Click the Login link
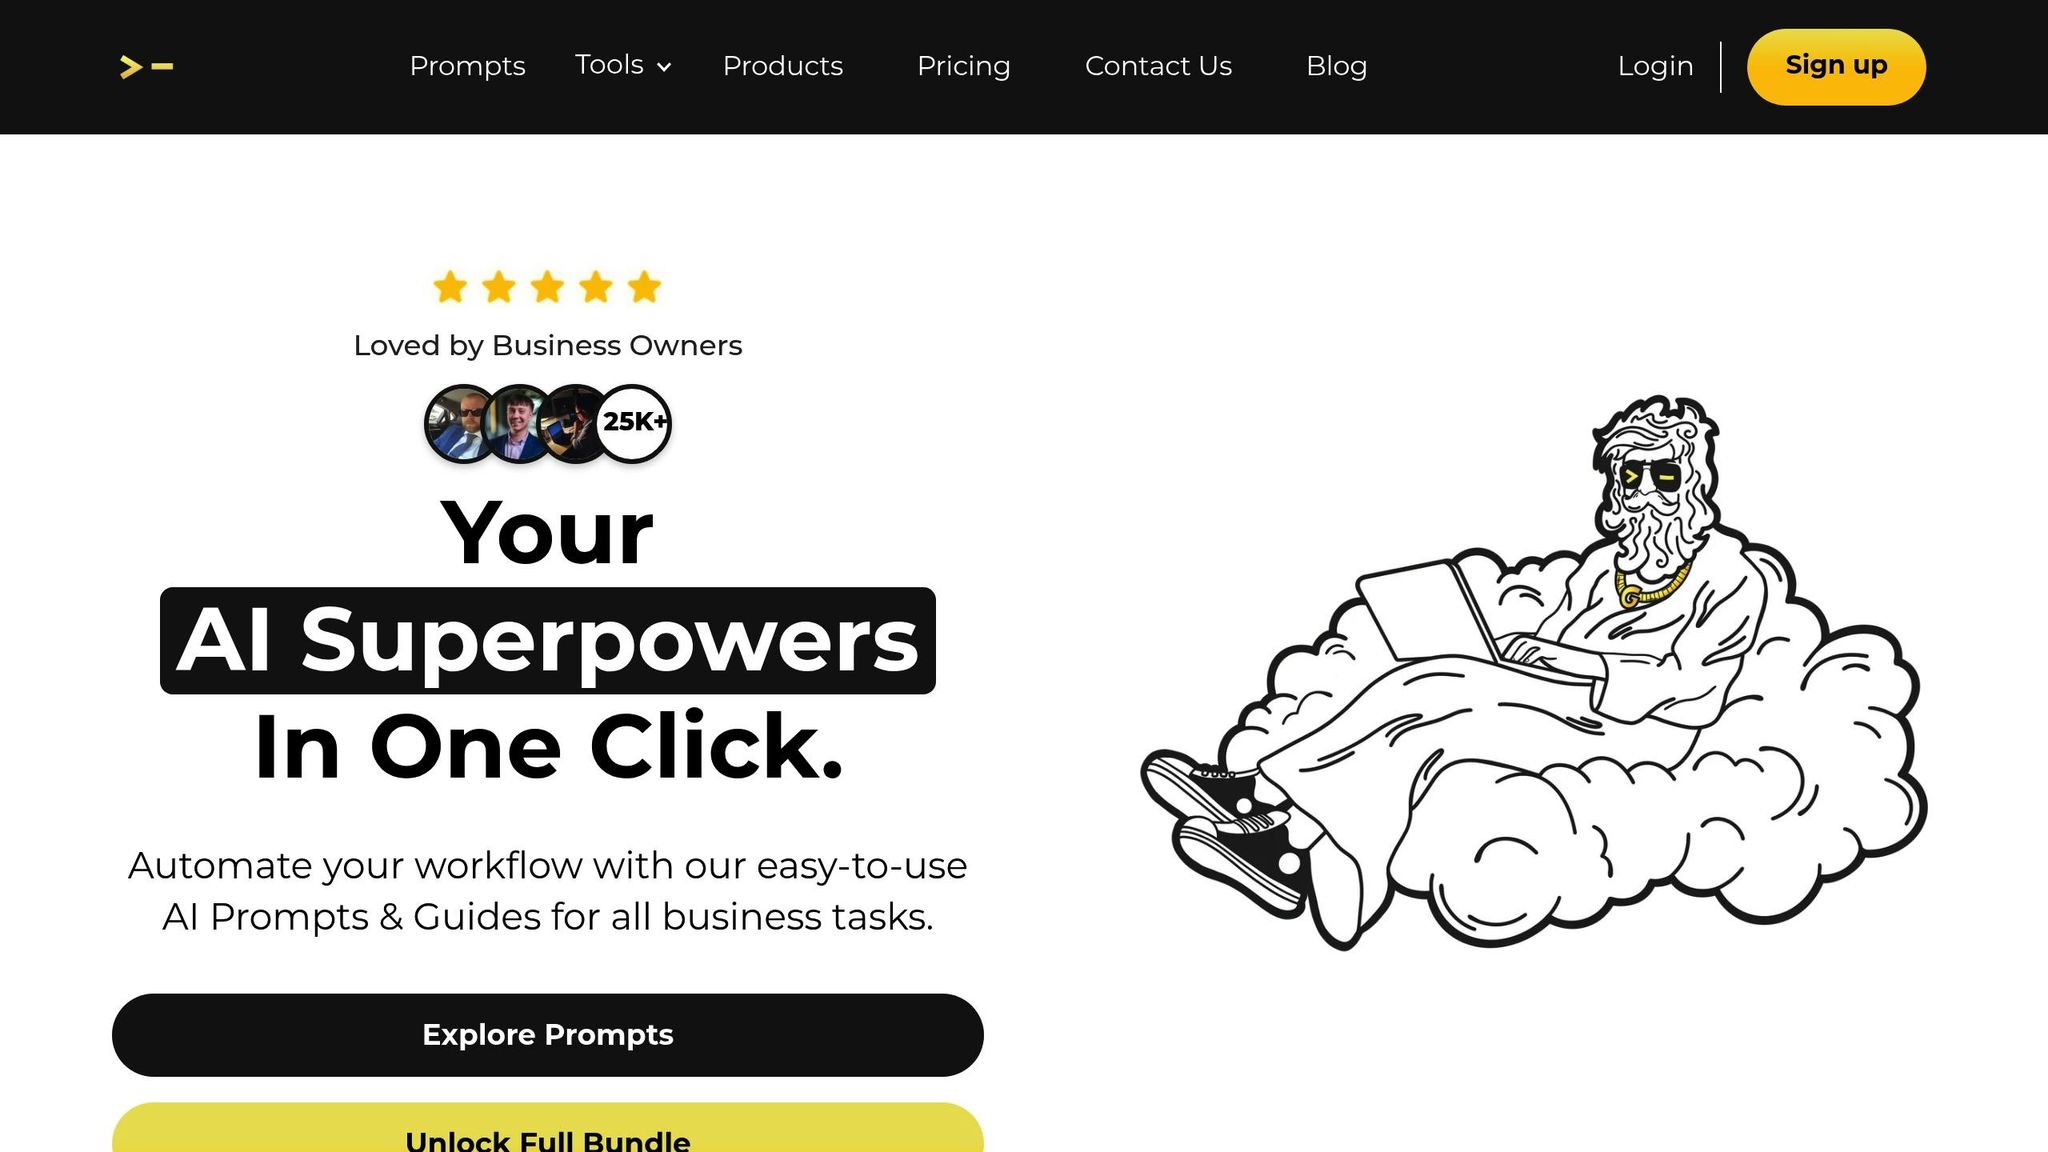Viewport: 2048px width, 1152px height. pos(1655,66)
